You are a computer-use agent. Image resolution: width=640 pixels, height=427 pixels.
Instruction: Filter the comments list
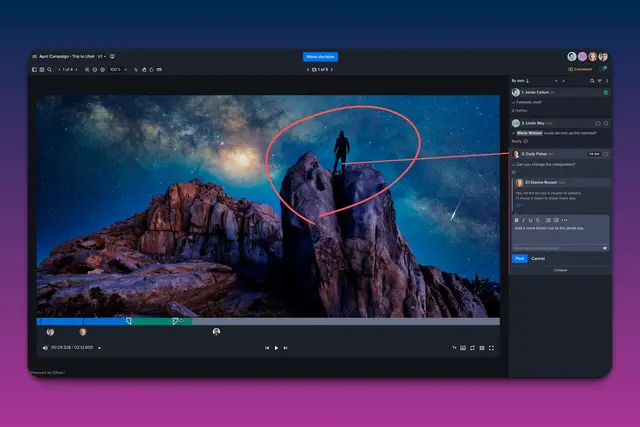tap(598, 80)
